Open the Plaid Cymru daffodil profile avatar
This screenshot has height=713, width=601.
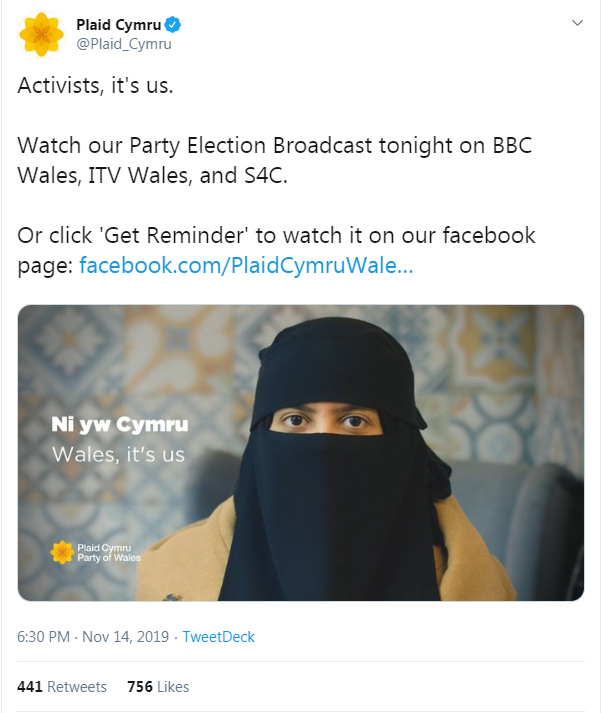(x=41, y=35)
